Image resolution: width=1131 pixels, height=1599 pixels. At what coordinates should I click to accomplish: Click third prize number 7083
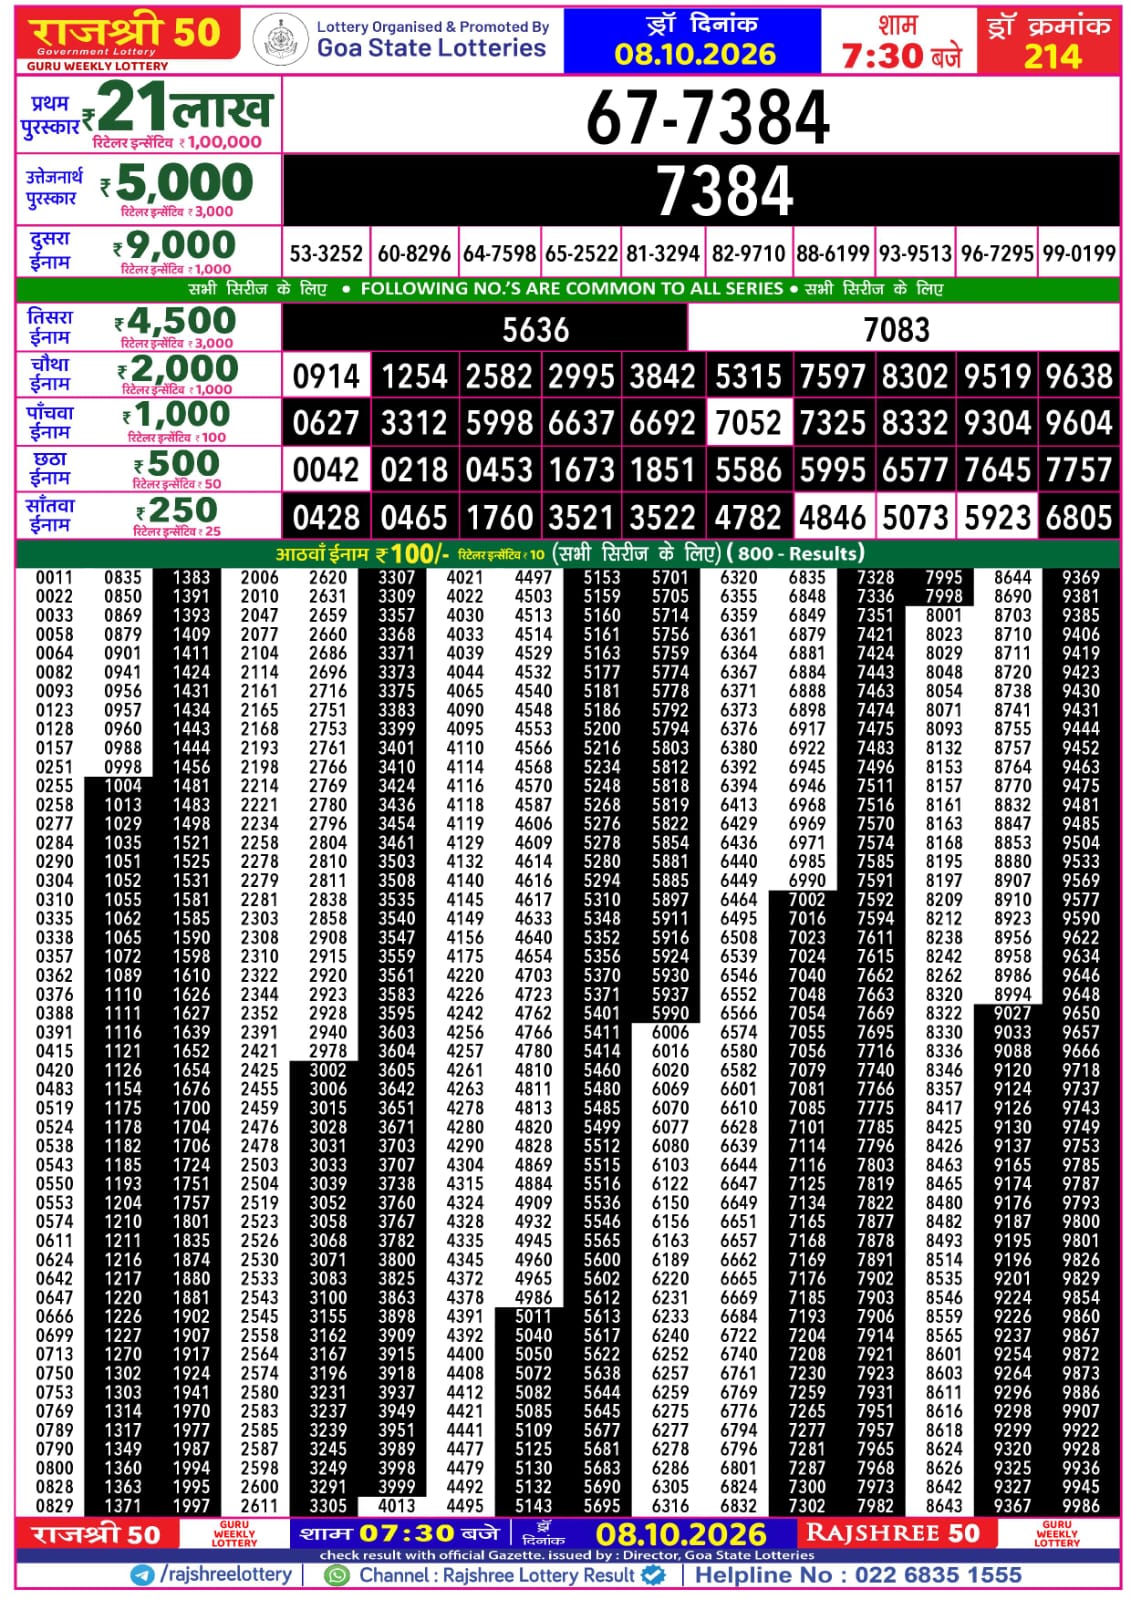[x=896, y=329]
